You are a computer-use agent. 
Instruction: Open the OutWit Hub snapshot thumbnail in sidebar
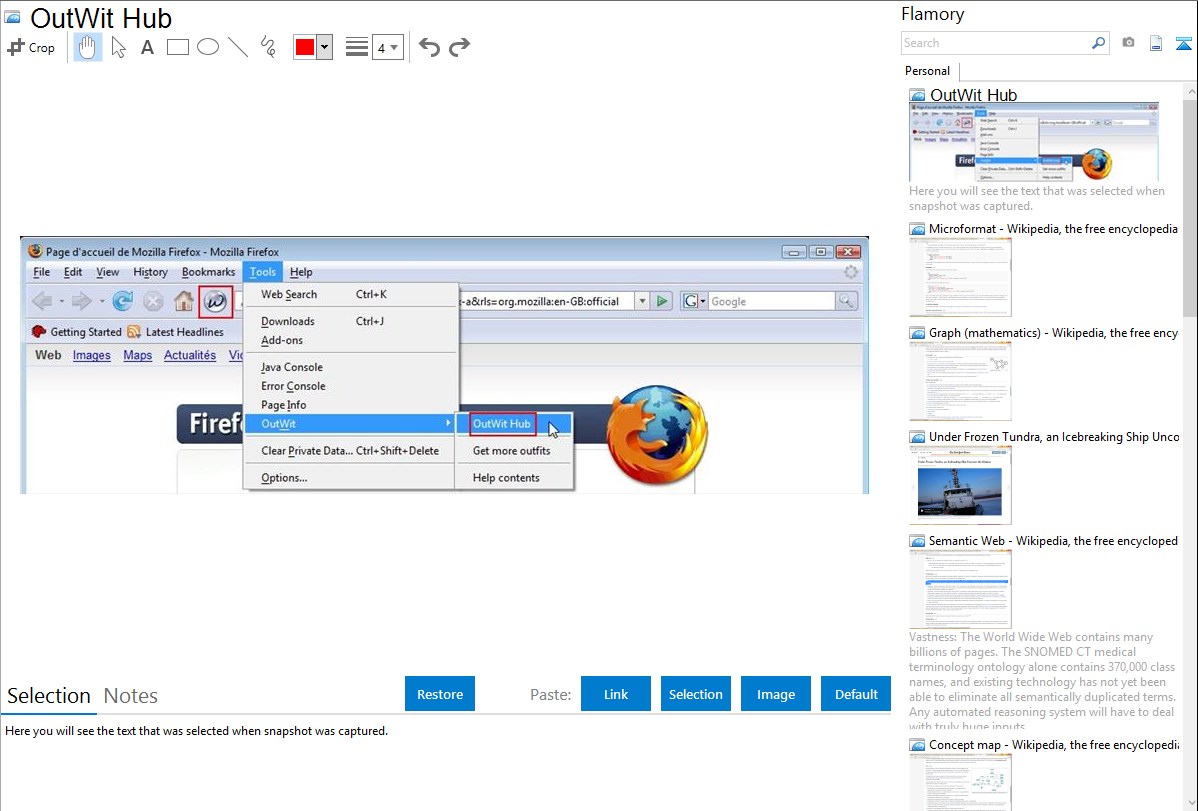1034,142
